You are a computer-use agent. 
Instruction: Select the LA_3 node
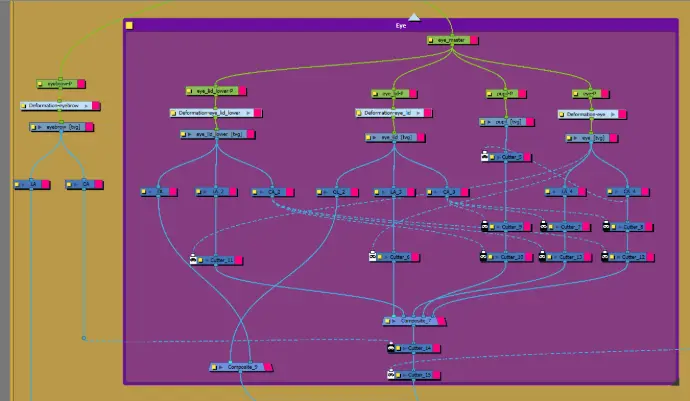coord(394,192)
